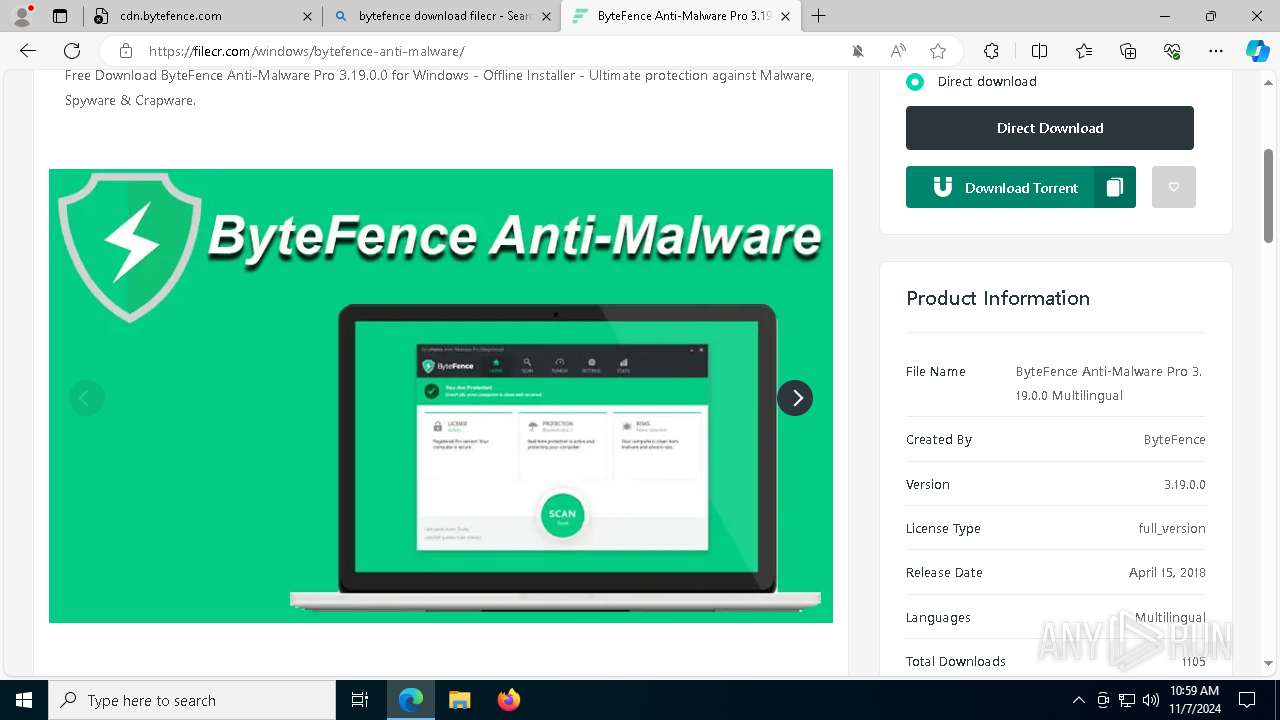
Task: Click the full_version license value
Action: click(1172, 528)
